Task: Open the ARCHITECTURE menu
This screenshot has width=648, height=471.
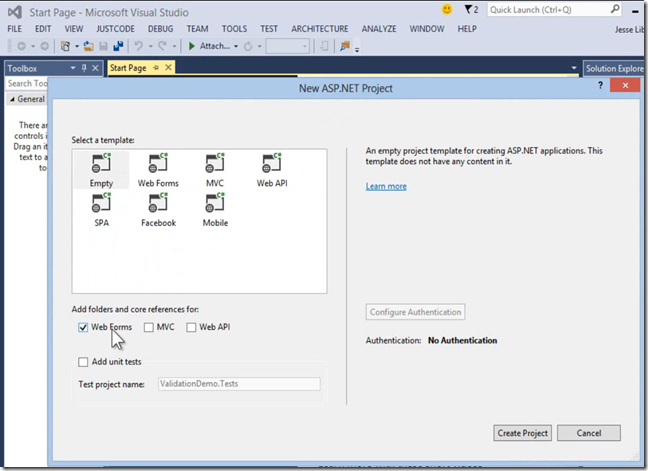Action: pyautogui.click(x=320, y=29)
